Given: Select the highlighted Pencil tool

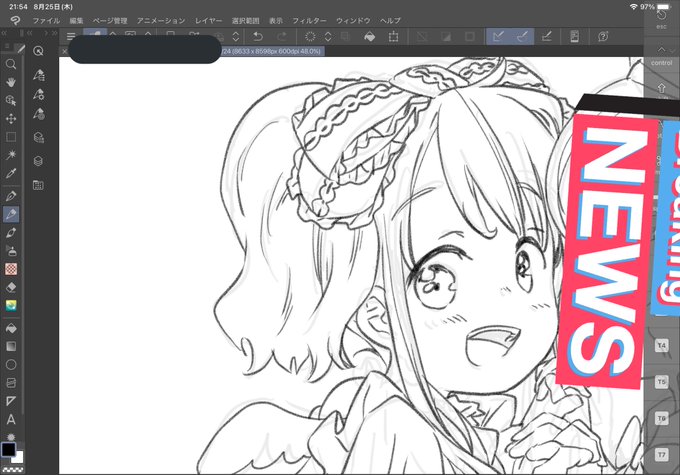Looking at the screenshot, I should [11, 214].
